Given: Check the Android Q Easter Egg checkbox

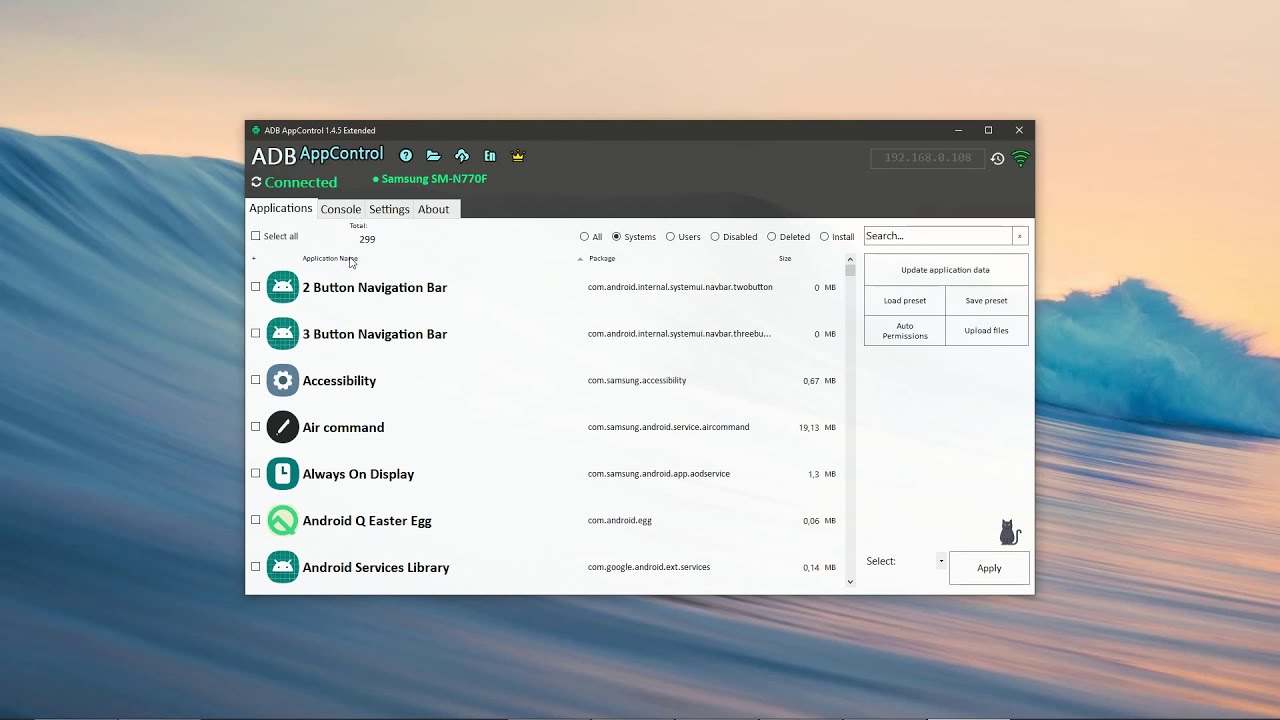Looking at the screenshot, I should click(x=256, y=520).
